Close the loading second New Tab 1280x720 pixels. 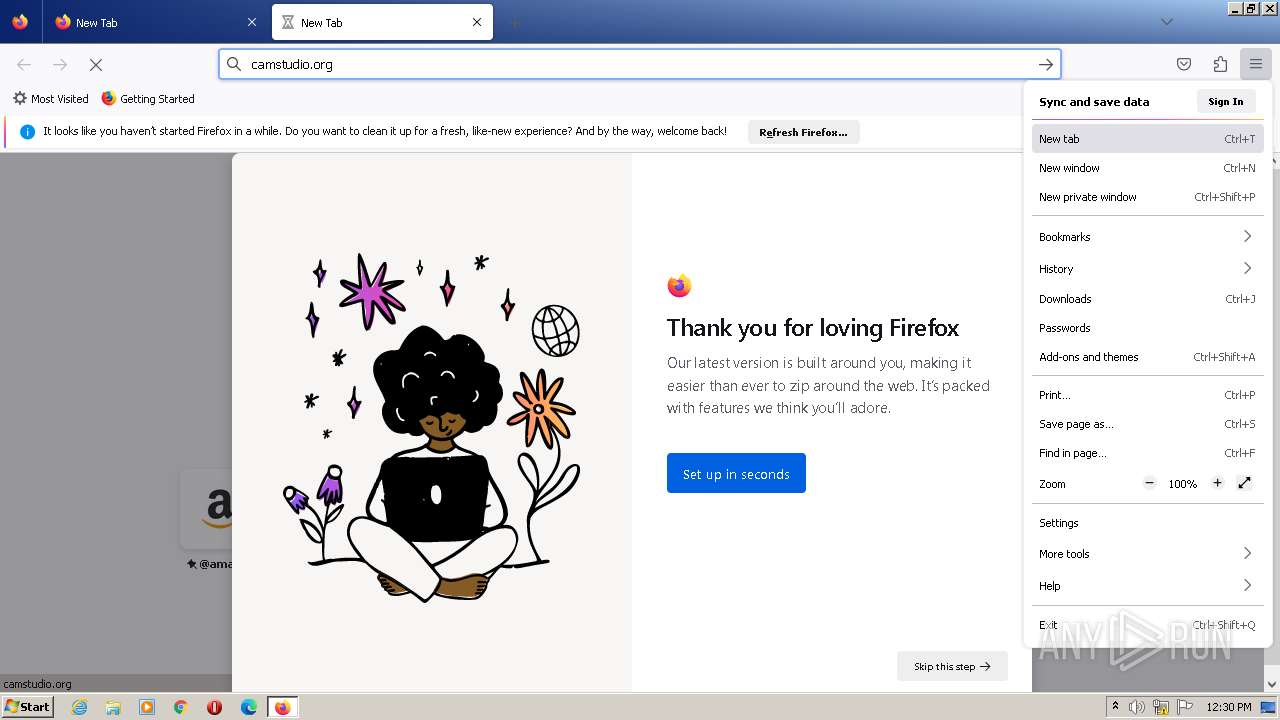tap(477, 22)
